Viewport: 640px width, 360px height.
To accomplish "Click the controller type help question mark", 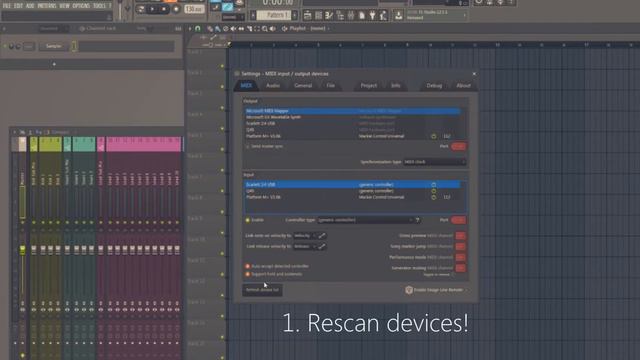I will click(x=418, y=220).
